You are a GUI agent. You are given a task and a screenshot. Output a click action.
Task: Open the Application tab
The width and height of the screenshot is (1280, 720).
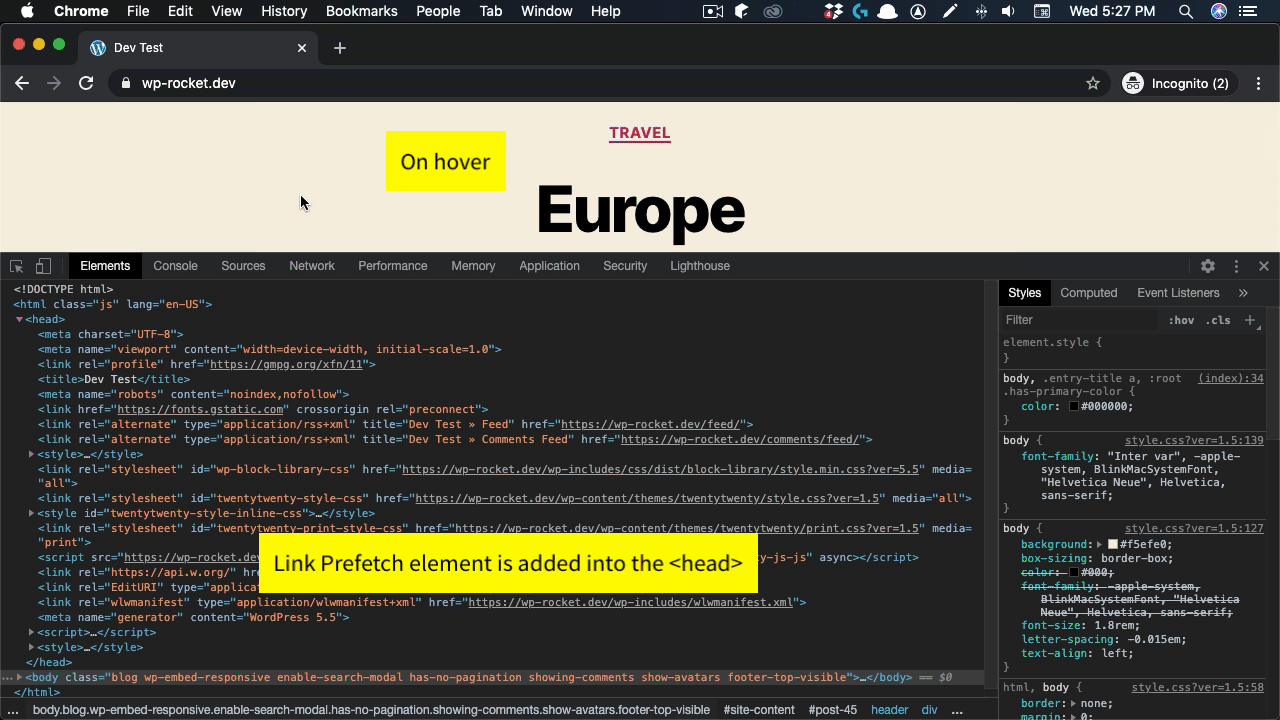549,266
